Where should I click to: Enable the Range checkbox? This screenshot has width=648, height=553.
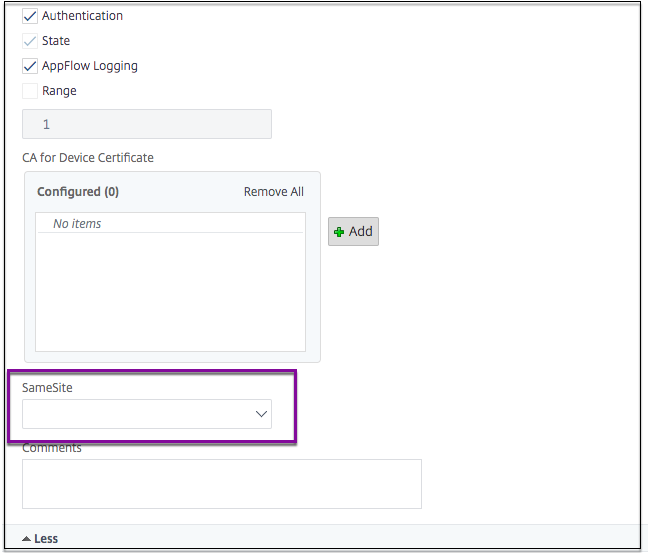30,91
